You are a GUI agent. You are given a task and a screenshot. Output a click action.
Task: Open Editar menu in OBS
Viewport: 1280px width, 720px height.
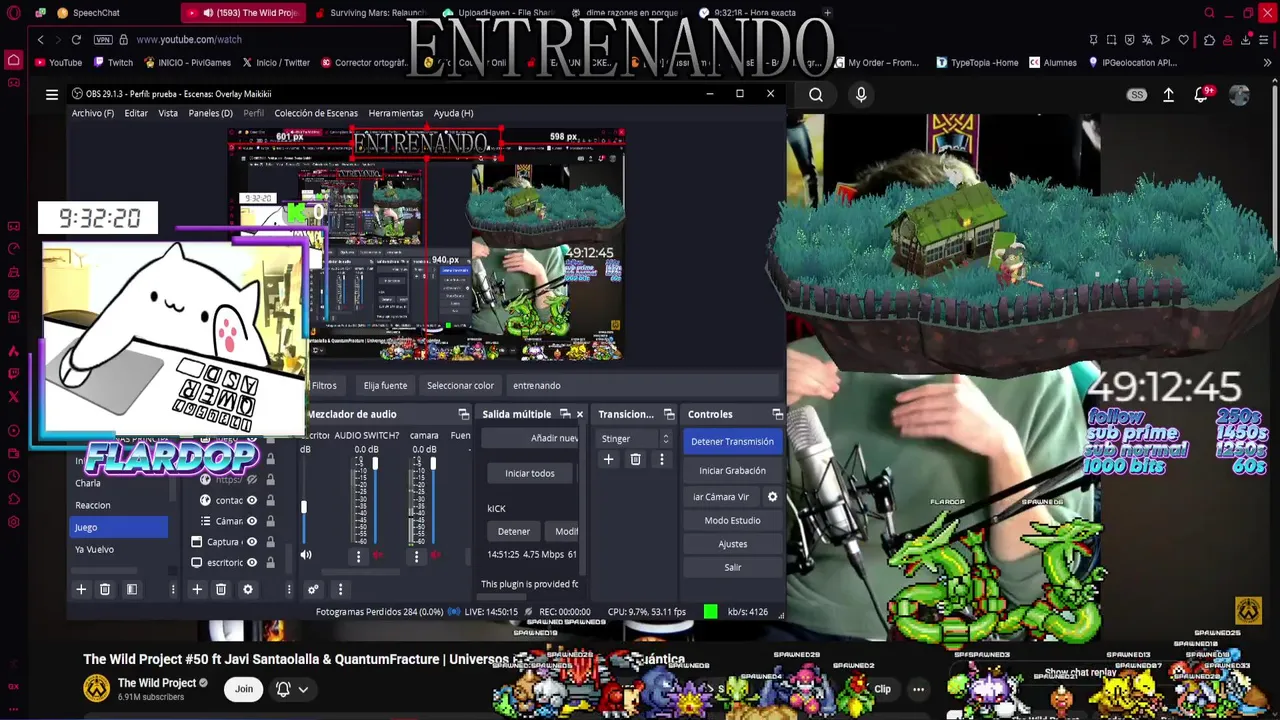[x=136, y=113]
